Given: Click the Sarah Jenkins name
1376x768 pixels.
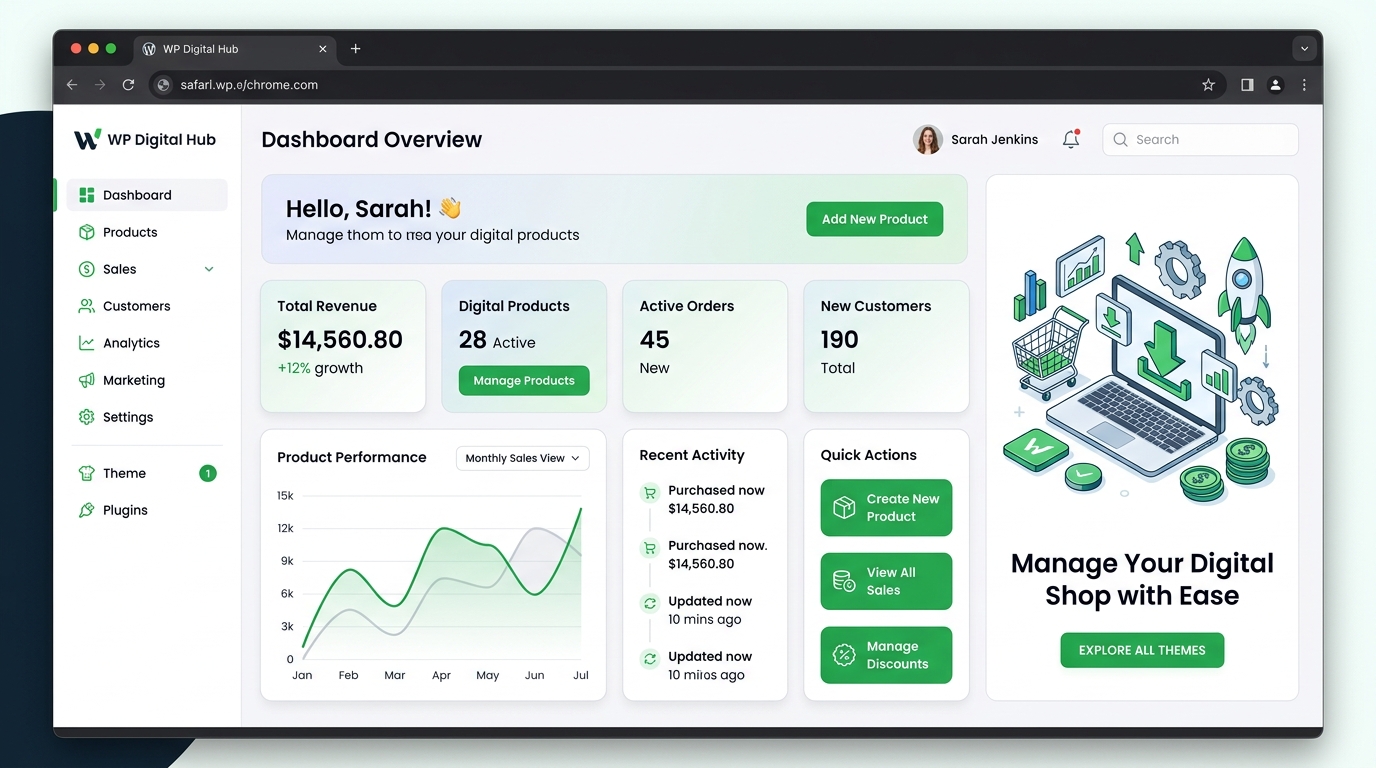Looking at the screenshot, I should click(994, 140).
